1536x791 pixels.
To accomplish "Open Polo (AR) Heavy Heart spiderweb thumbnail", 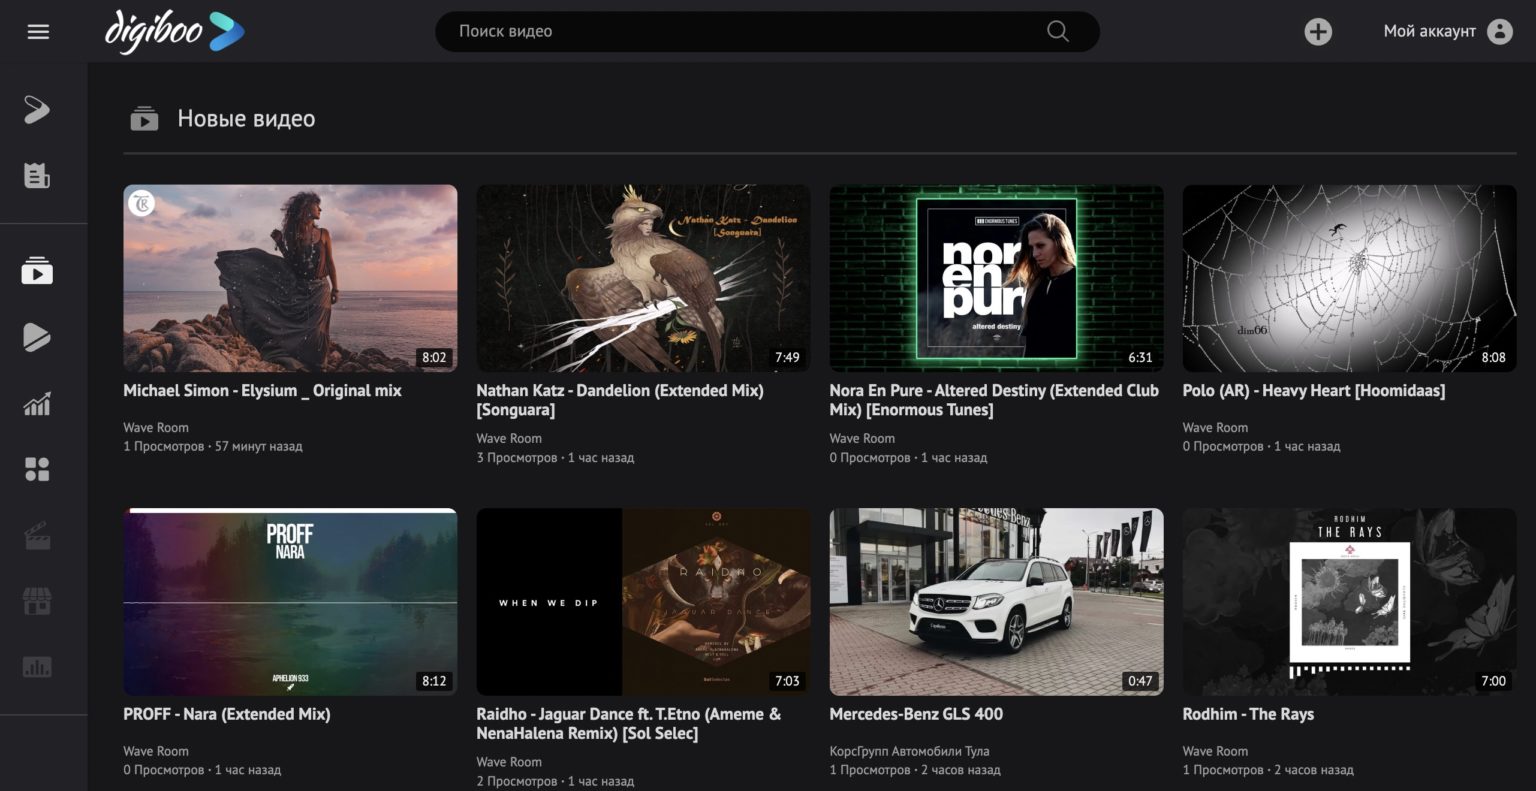I will (x=1350, y=278).
